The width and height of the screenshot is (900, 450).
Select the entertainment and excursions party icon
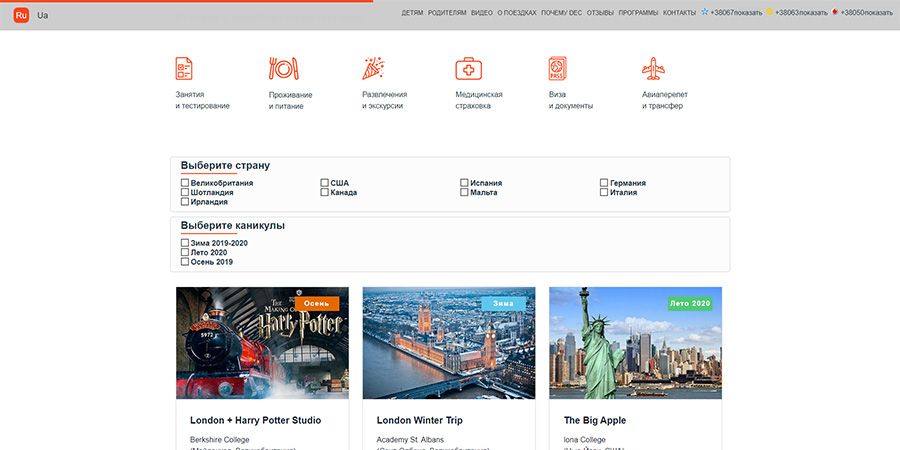pyautogui.click(x=374, y=68)
